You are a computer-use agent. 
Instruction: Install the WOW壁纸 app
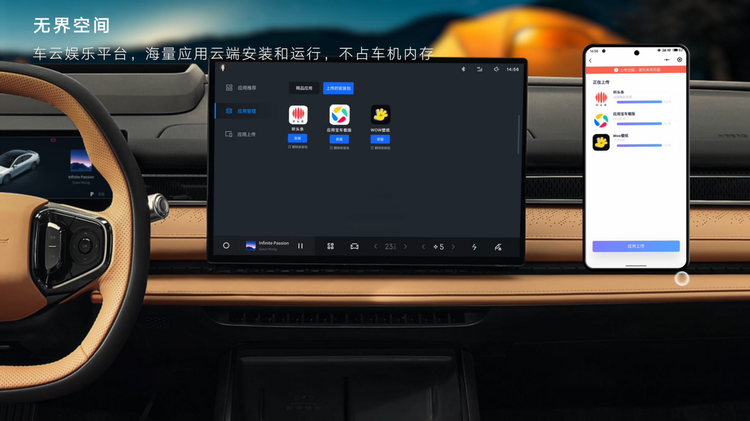click(x=380, y=138)
